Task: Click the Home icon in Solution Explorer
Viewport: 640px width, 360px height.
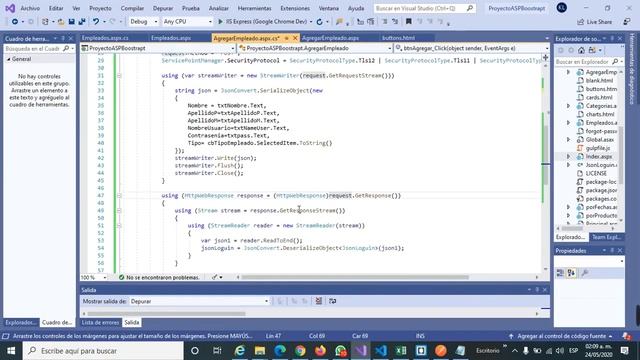Action: [581, 50]
